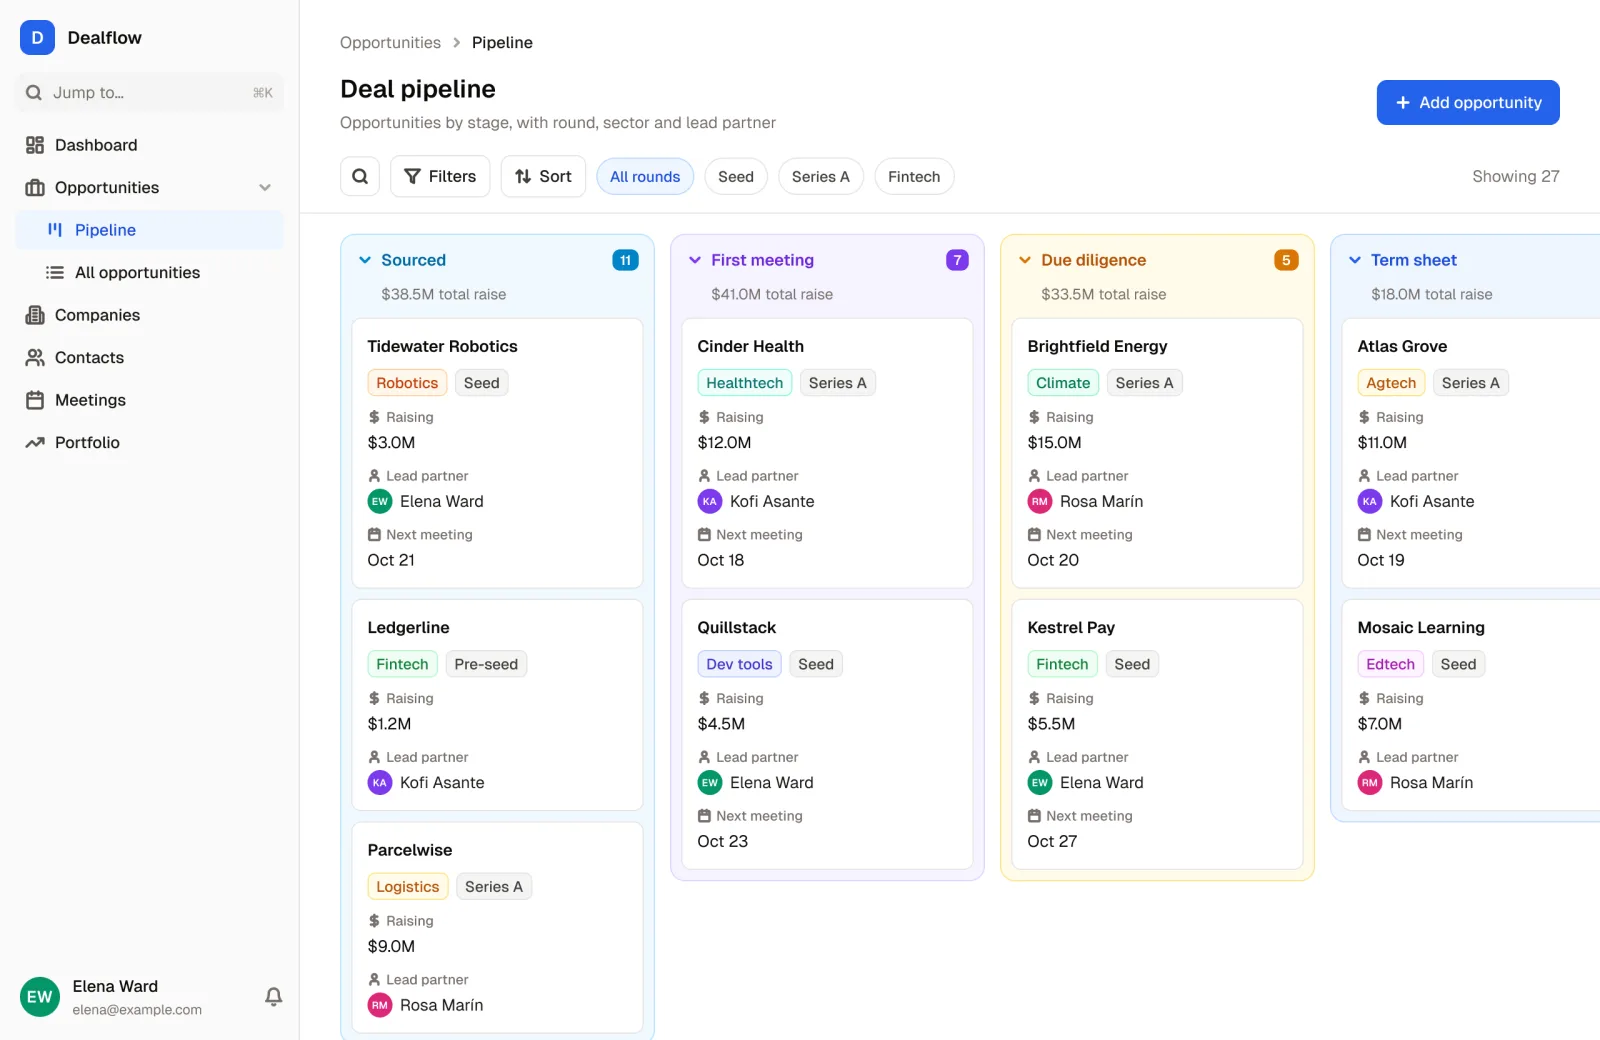Click the Companies building icon
Screen dimensions: 1600x1040
click(x=35, y=315)
